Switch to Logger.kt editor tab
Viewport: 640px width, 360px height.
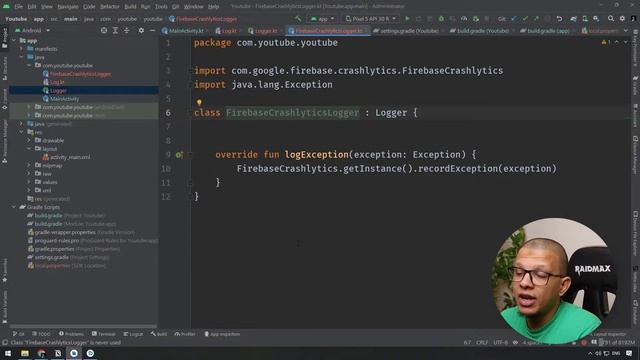(x=263, y=31)
